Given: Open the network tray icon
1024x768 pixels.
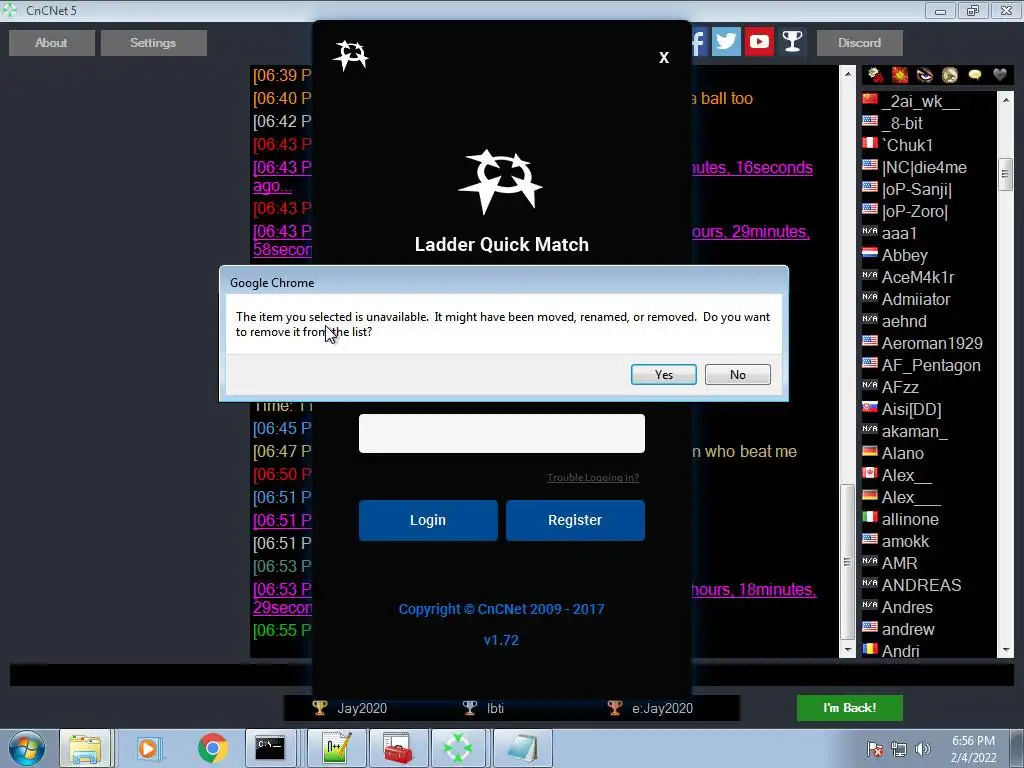Looking at the screenshot, I should tap(899, 749).
